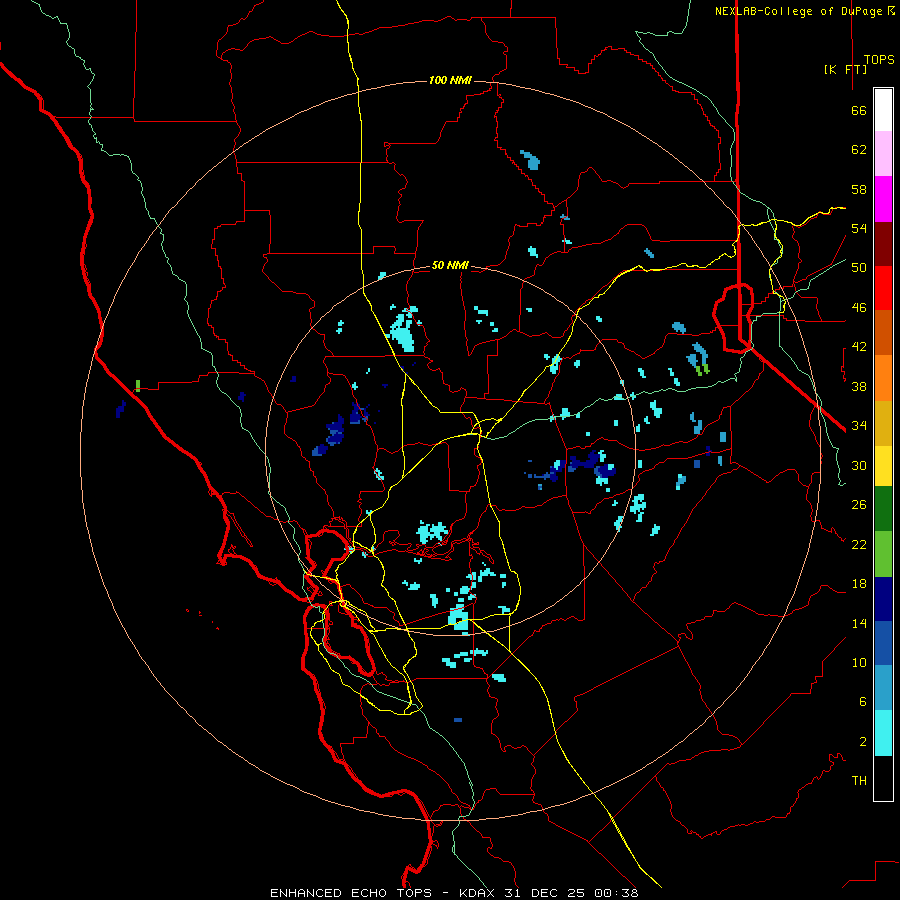Click the black TH legend swatch
The height and width of the screenshot is (900, 900).
coord(883,778)
